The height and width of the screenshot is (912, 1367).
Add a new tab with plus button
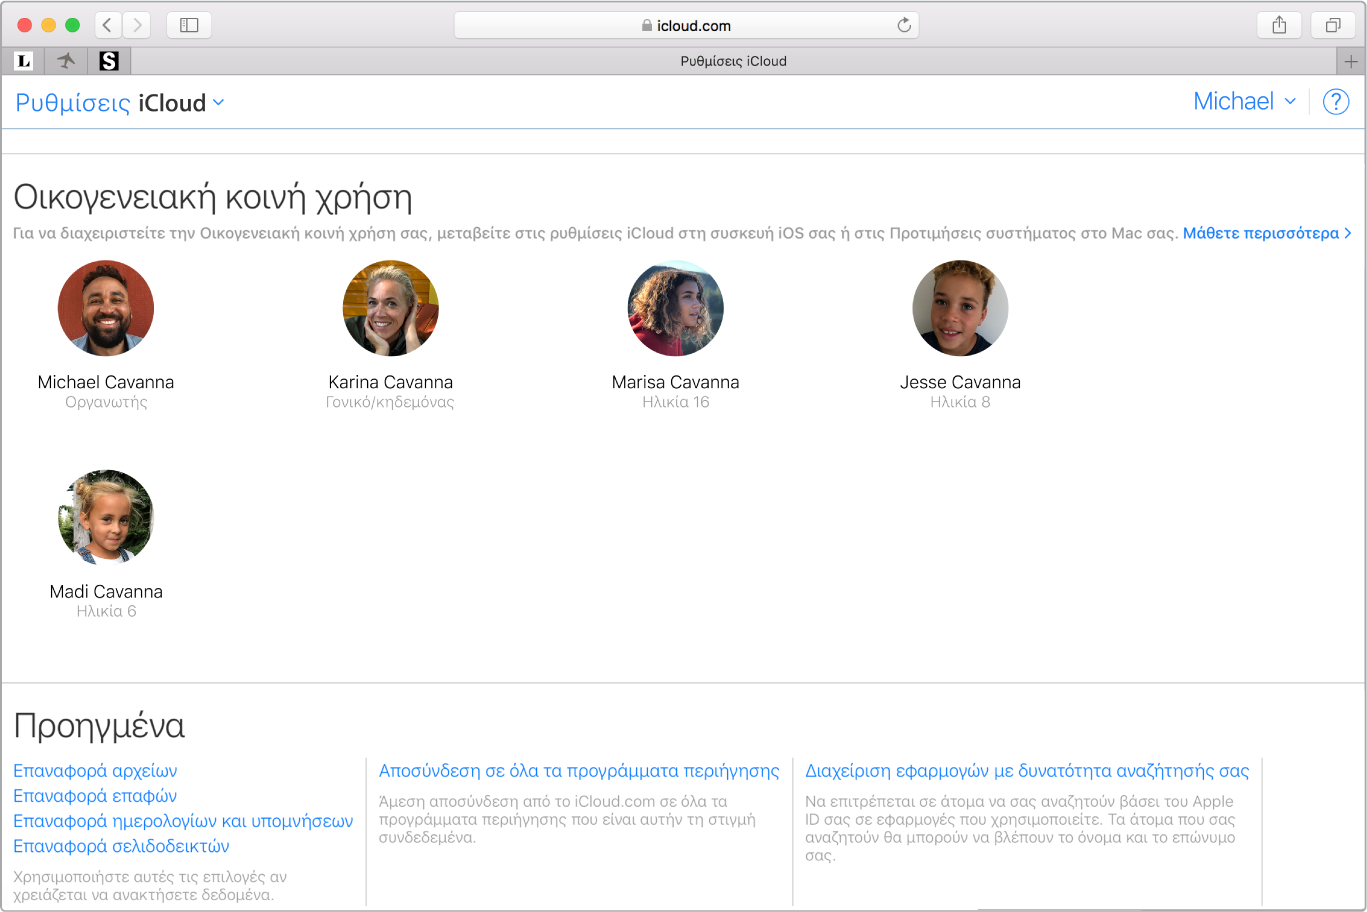tap(1351, 61)
